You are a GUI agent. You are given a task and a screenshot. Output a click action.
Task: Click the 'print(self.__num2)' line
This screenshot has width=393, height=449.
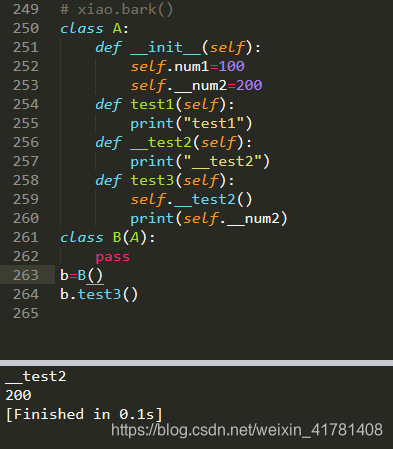pos(209,218)
